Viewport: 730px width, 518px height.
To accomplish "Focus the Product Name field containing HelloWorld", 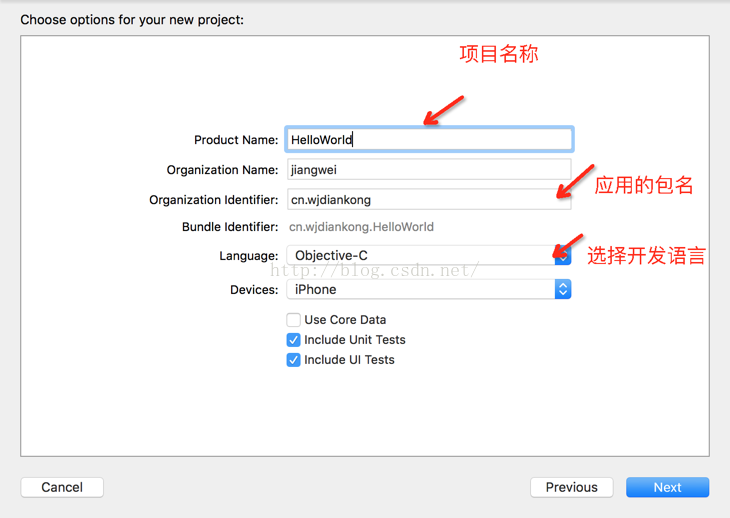I will tap(429, 139).
